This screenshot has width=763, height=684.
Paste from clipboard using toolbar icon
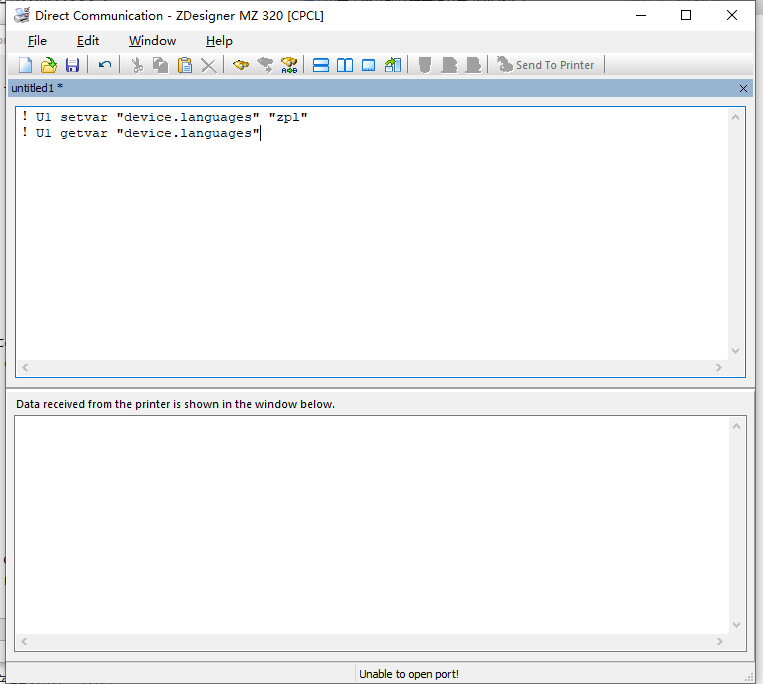185,65
